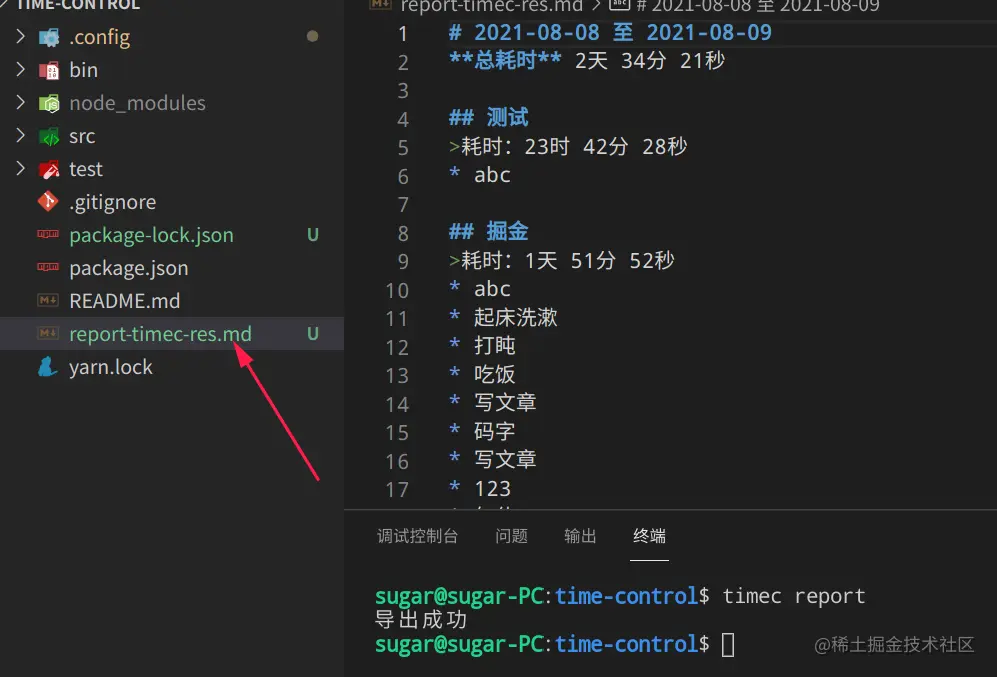
Task: Click the Markdown icon beside README.md
Action: pos(47,300)
